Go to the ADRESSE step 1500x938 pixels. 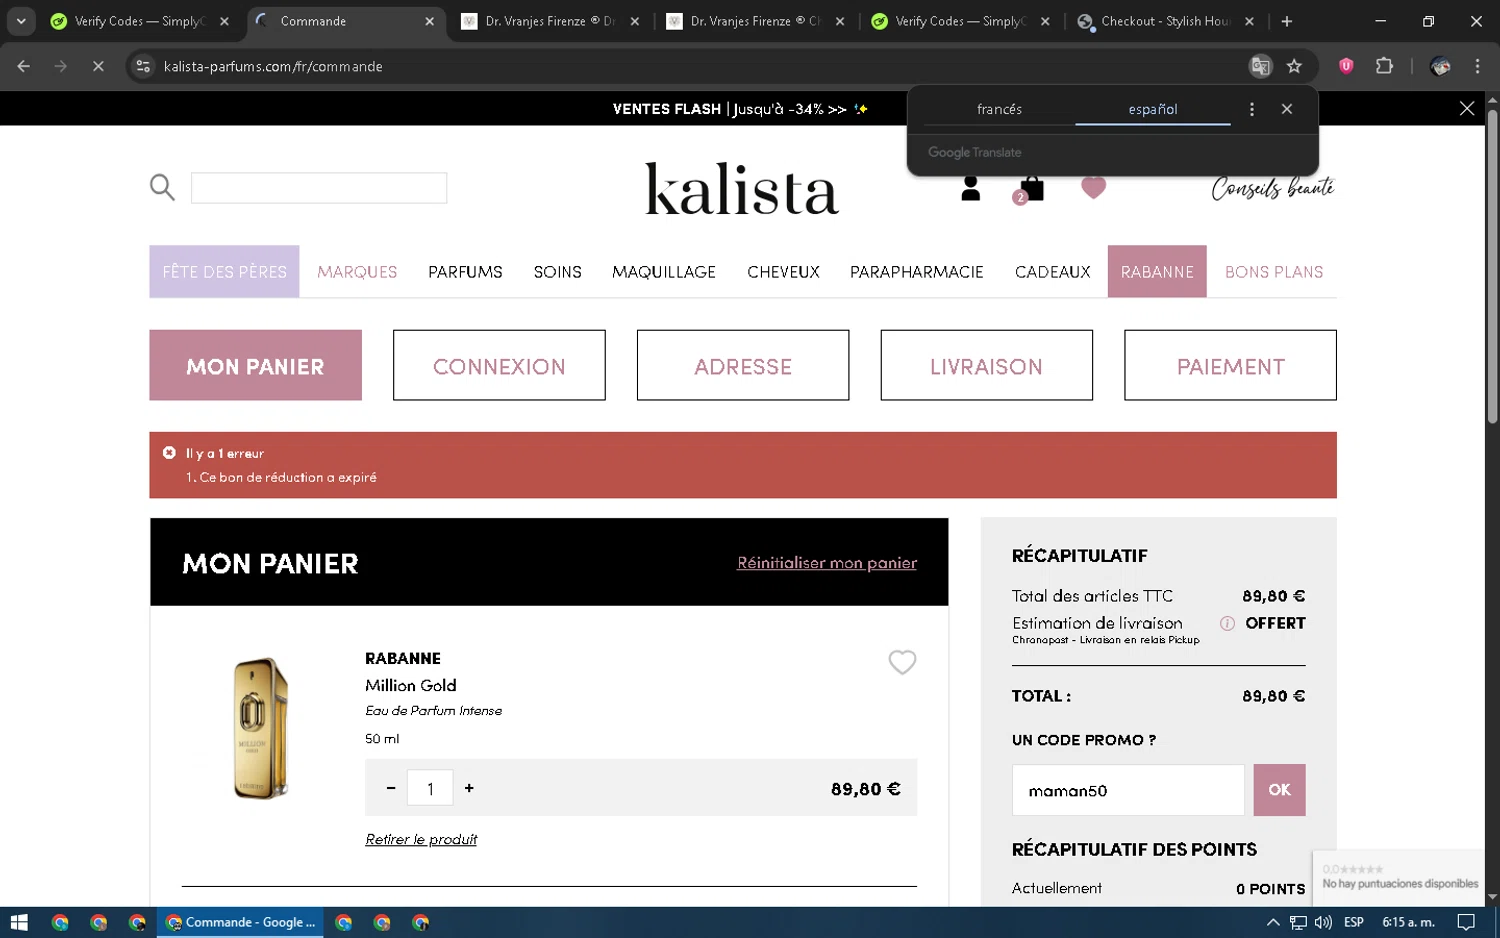pyautogui.click(x=743, y=365)
